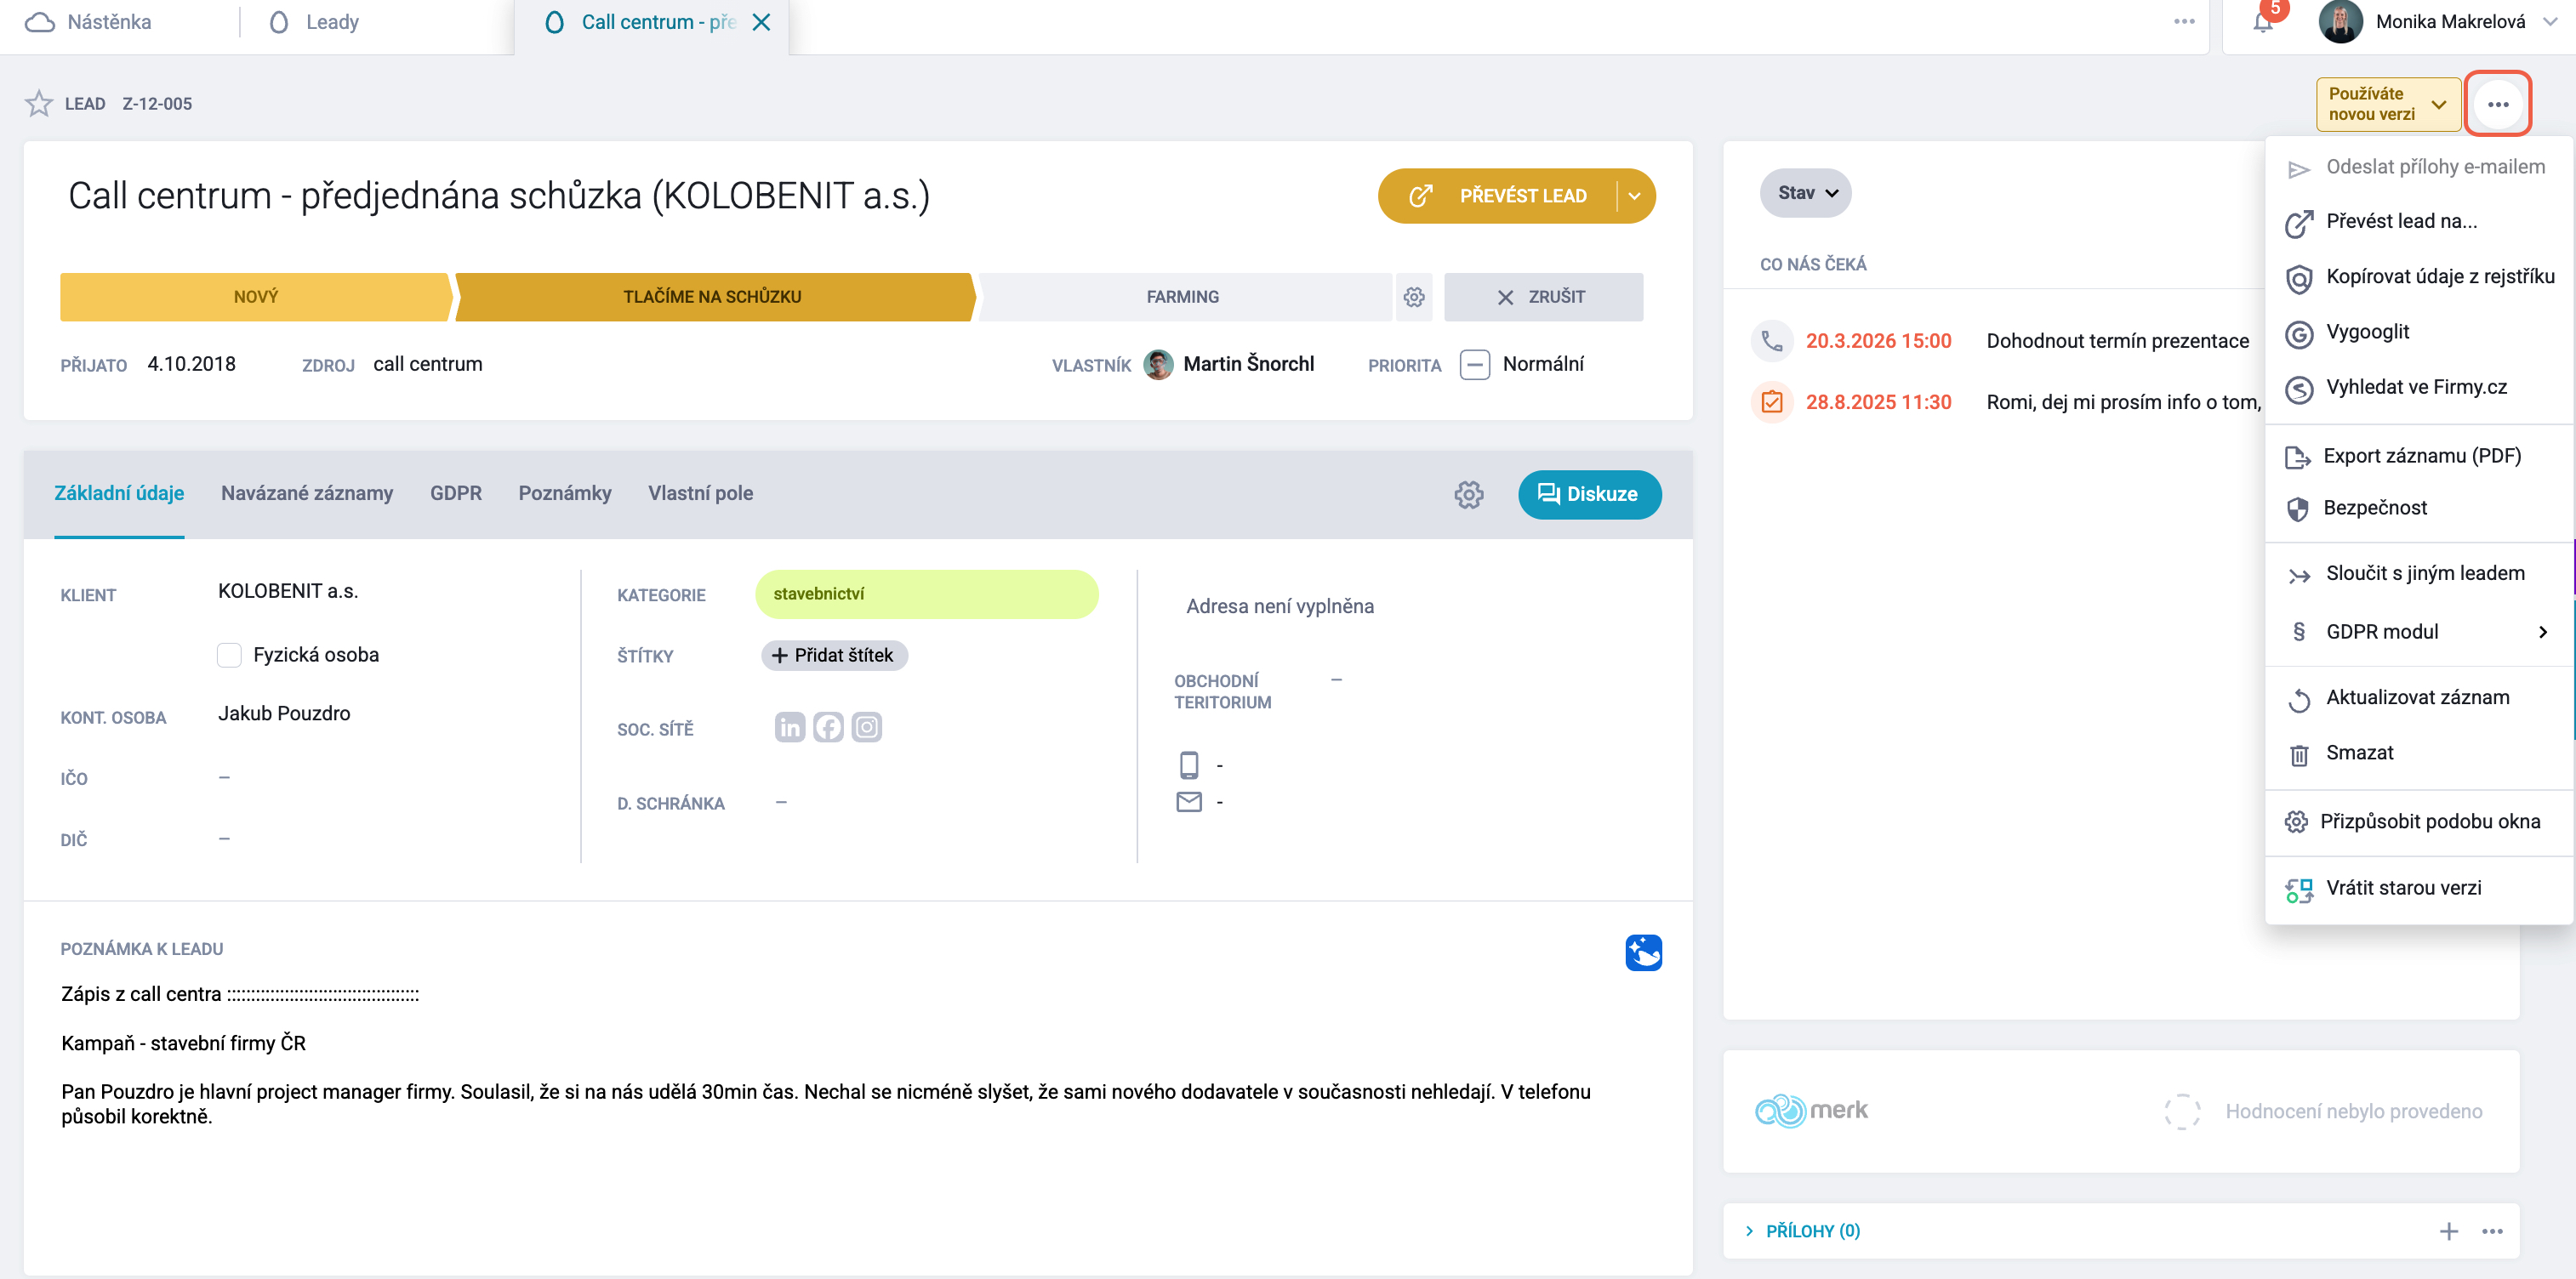
Task: Click the Instagram social network icon
Action: click(x=867, y=727)
